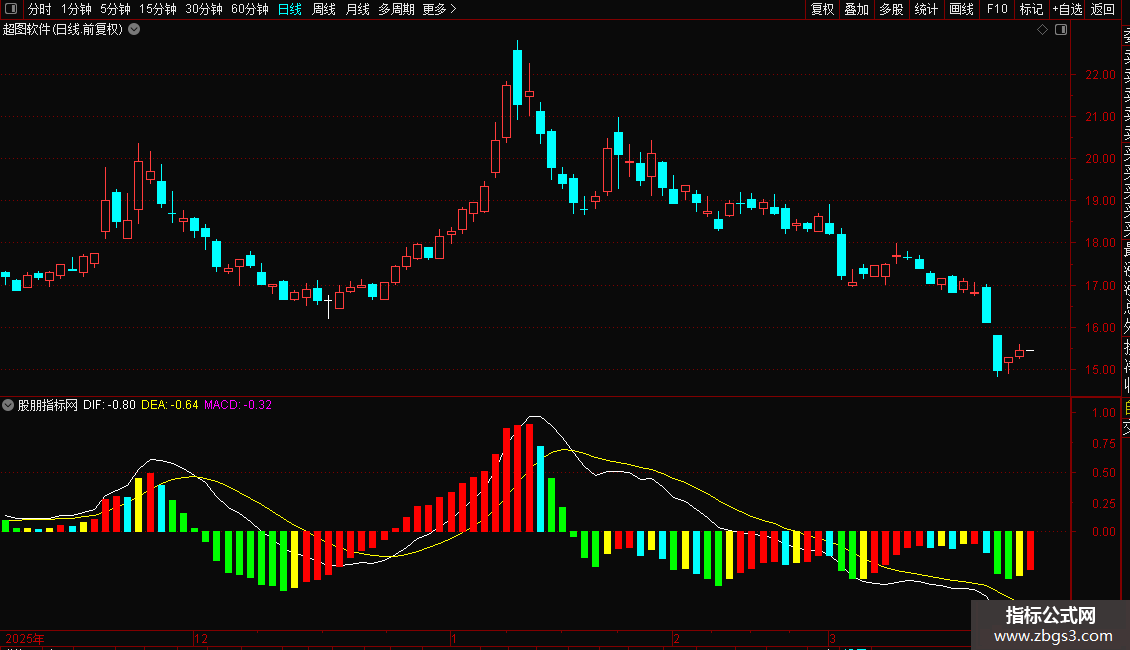Open the 统计 statistics button

point(926,9)
